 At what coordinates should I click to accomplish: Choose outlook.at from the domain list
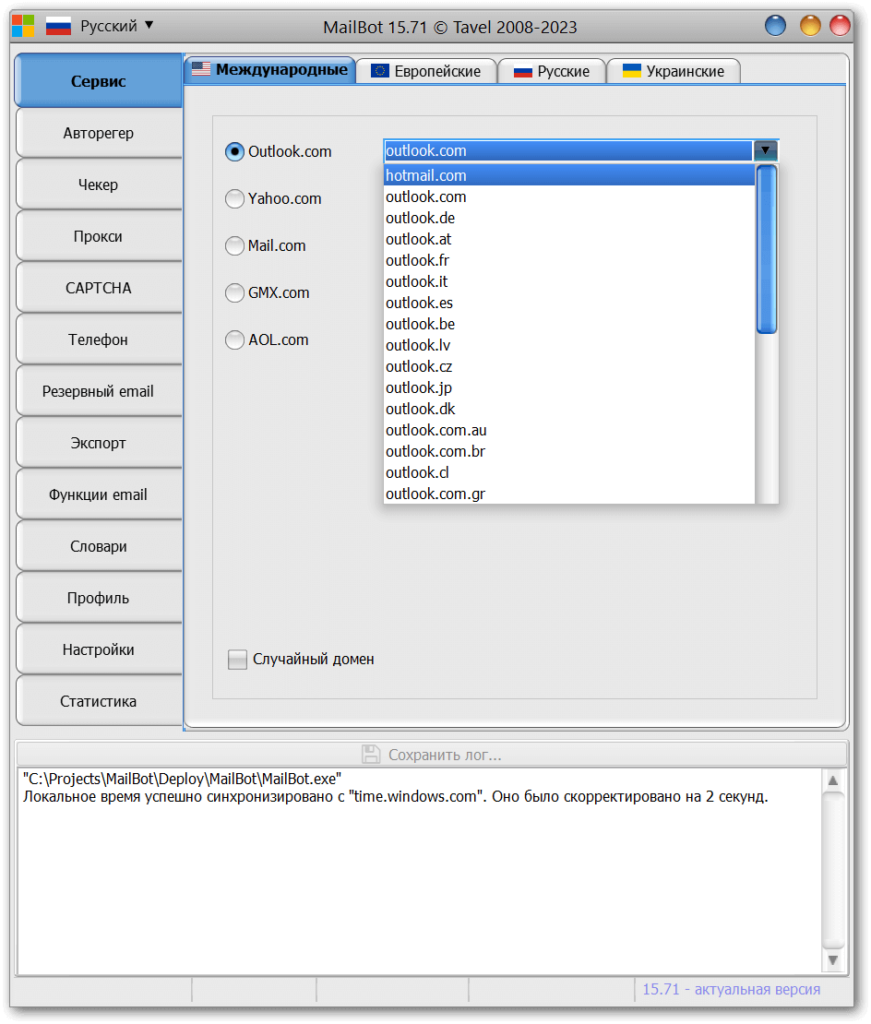[569, 239]
